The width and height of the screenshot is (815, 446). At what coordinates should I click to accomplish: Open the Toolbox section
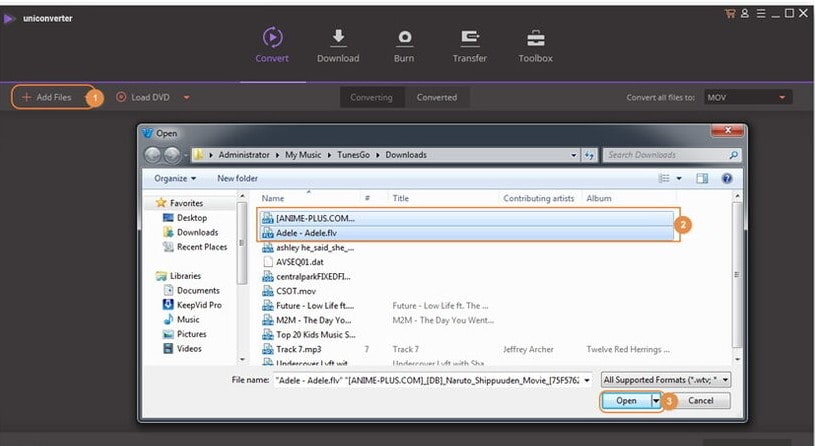pyautogui.click(x=535, y=45)
